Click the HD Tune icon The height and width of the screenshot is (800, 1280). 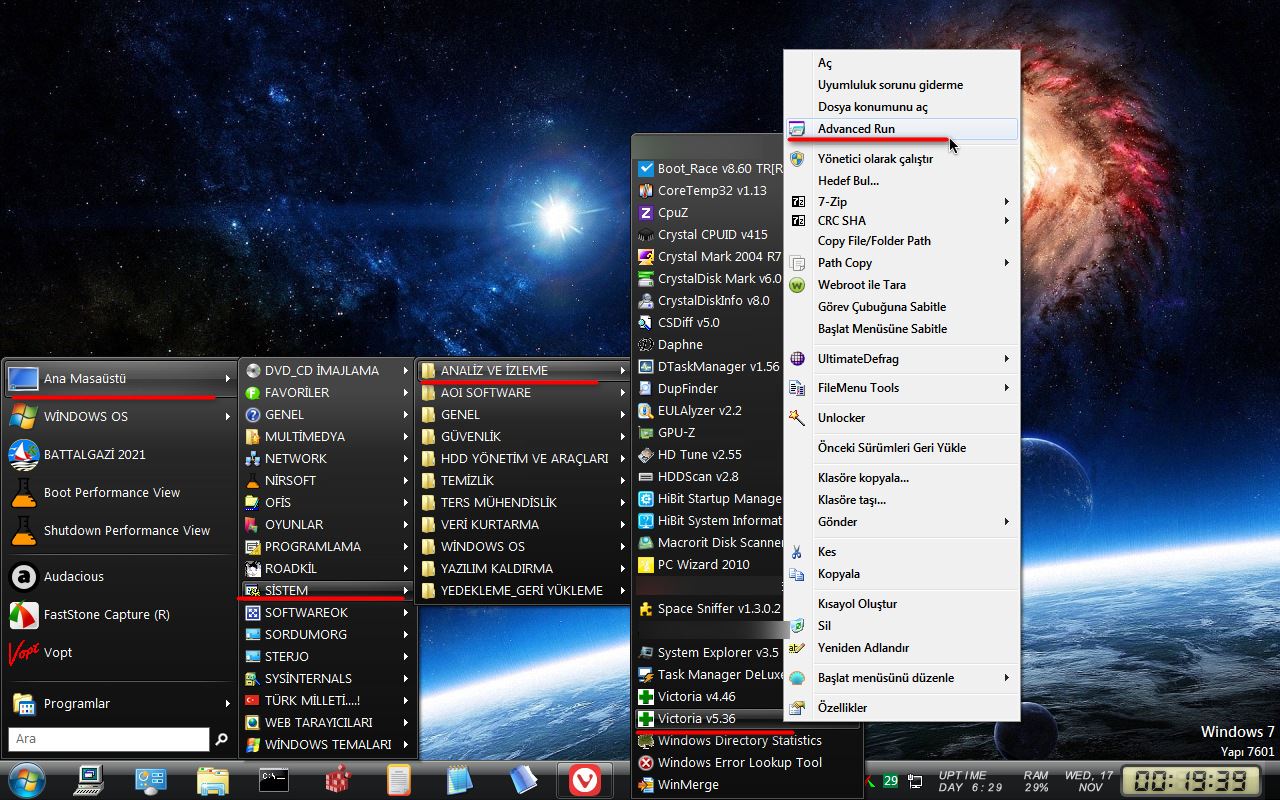point(646,455)
